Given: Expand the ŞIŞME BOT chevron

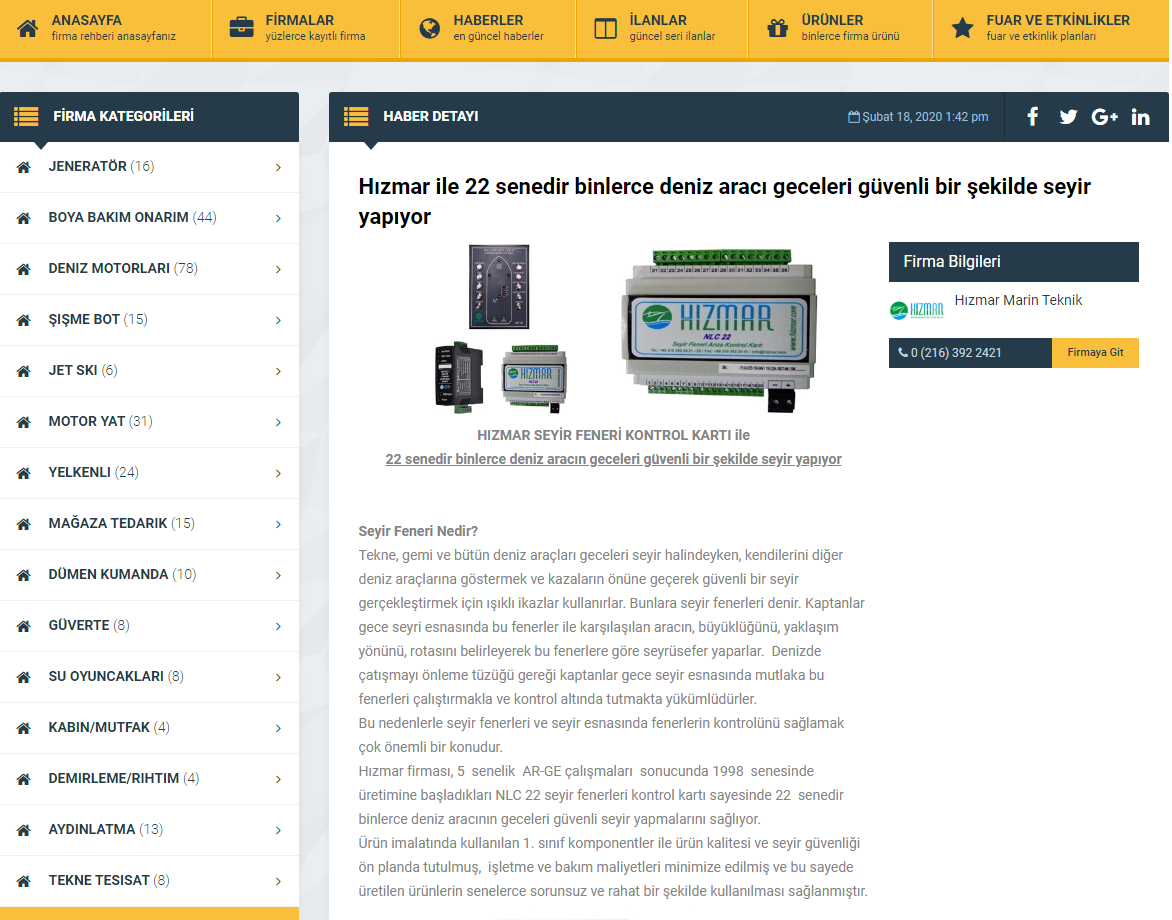Looking at the screenshot, I should click(278, 320).
